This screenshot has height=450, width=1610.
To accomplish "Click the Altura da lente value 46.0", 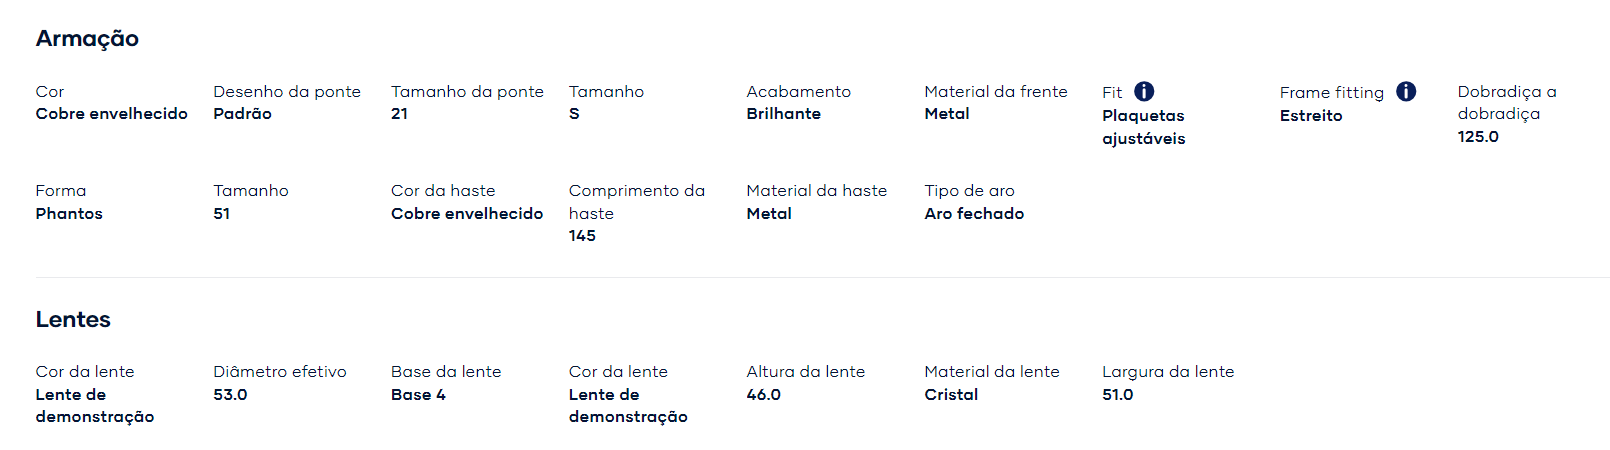I will point(763,395).
